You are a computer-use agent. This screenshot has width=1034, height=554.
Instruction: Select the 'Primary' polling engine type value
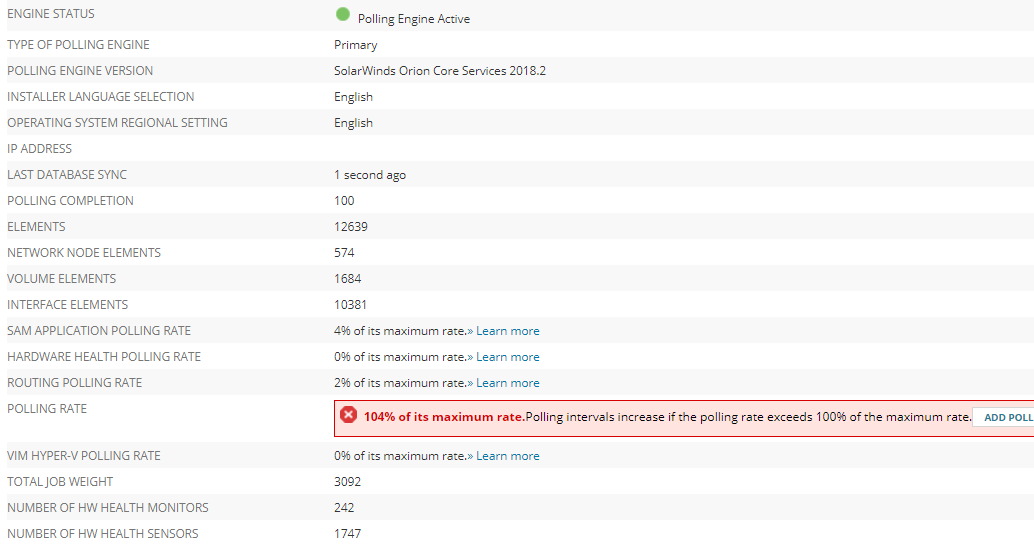pos(355,45)
